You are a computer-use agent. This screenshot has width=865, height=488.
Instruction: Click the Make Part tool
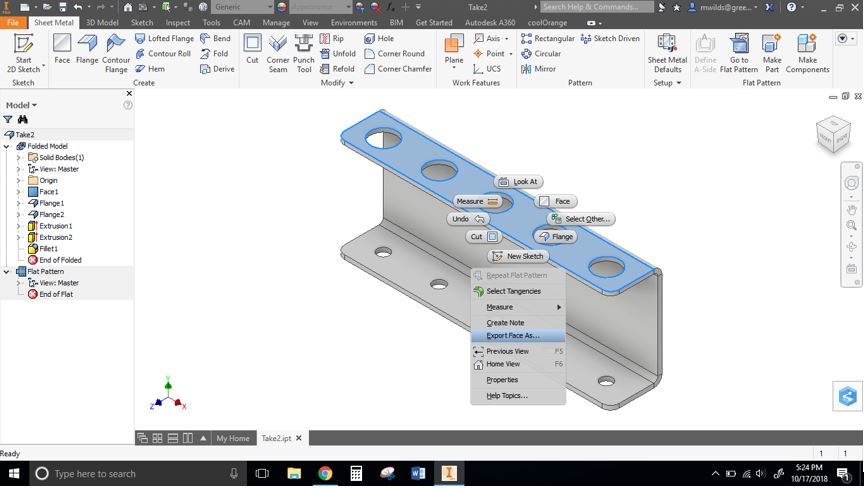772,53
